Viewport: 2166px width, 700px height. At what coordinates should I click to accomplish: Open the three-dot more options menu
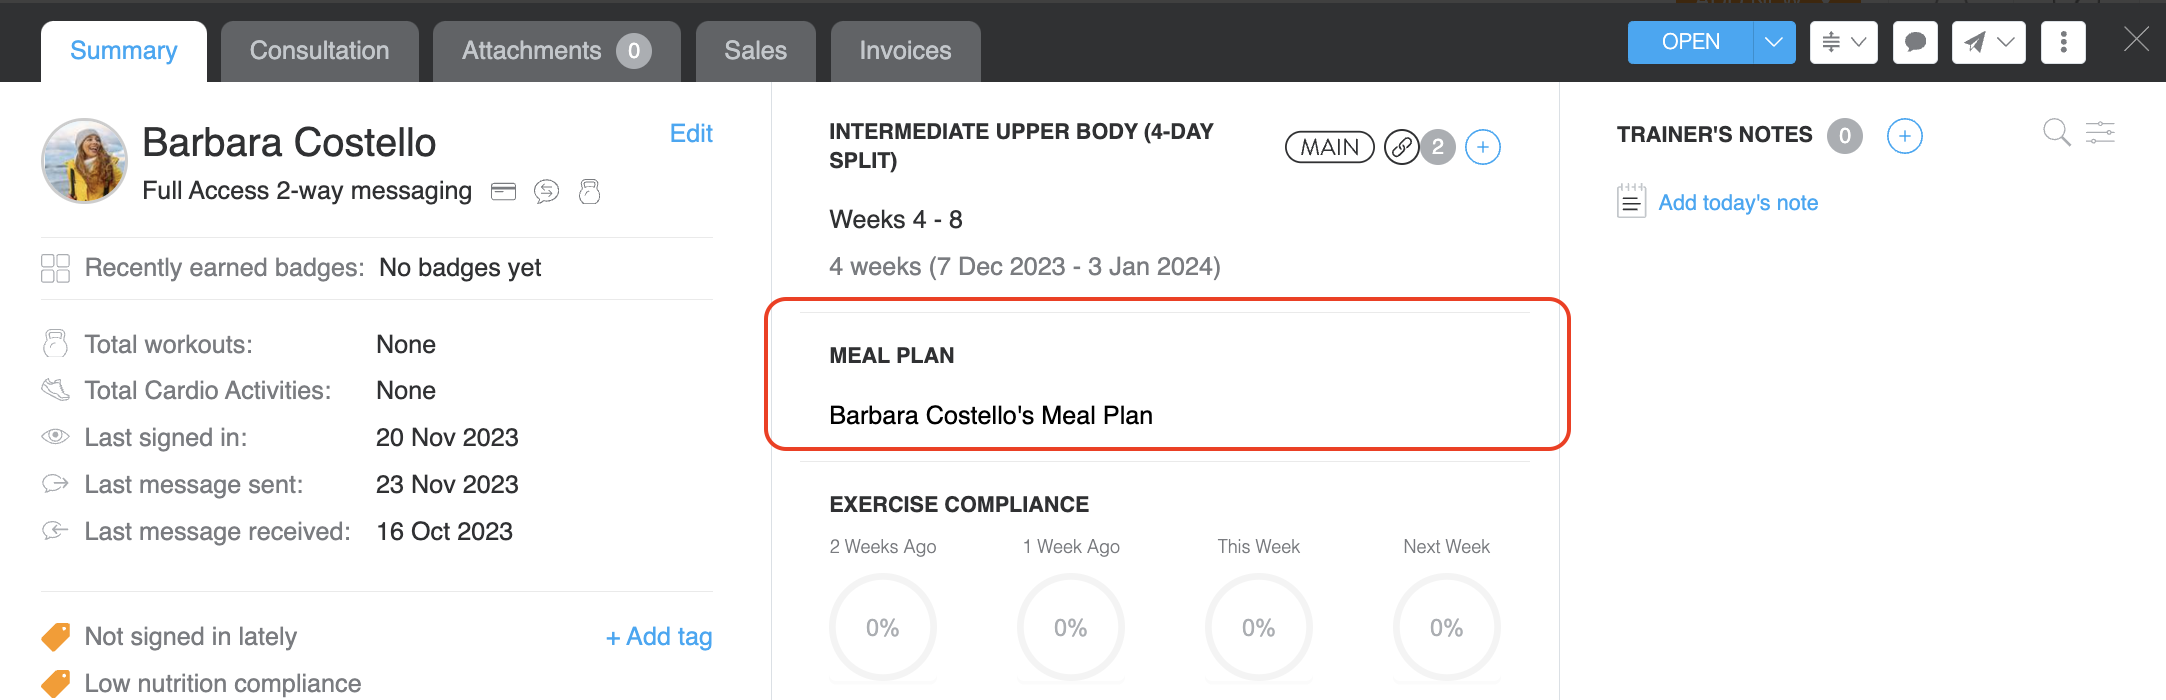pos(2063,43)
